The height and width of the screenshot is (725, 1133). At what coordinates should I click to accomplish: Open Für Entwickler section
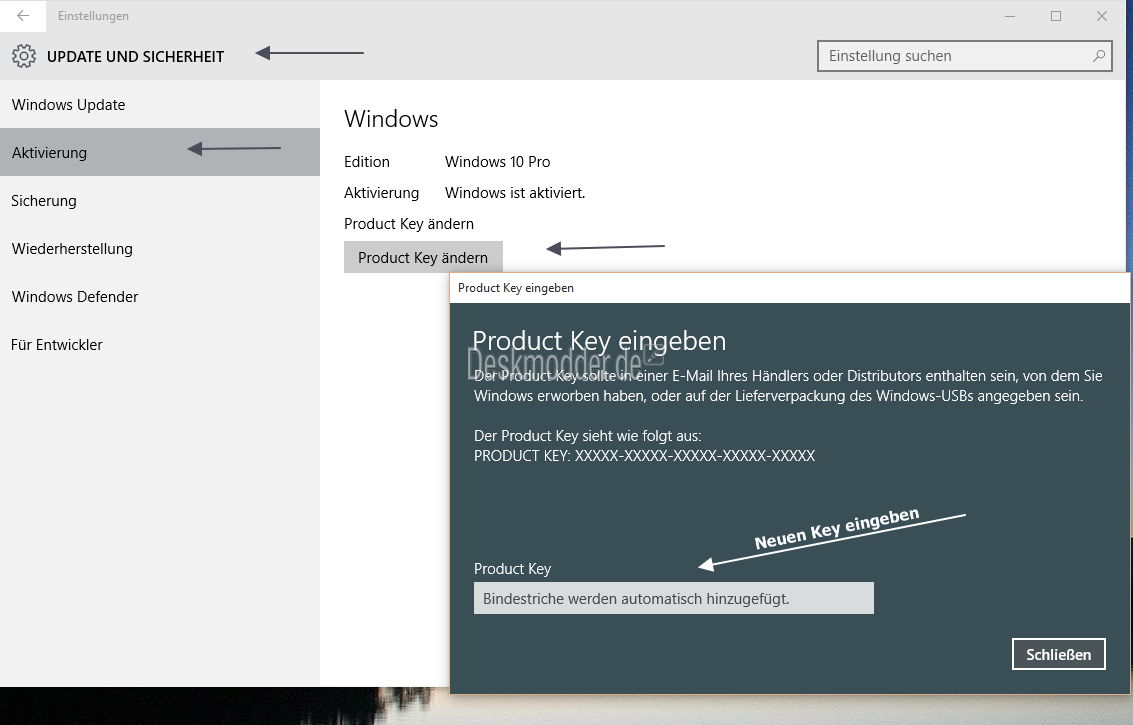pos(160,344)
